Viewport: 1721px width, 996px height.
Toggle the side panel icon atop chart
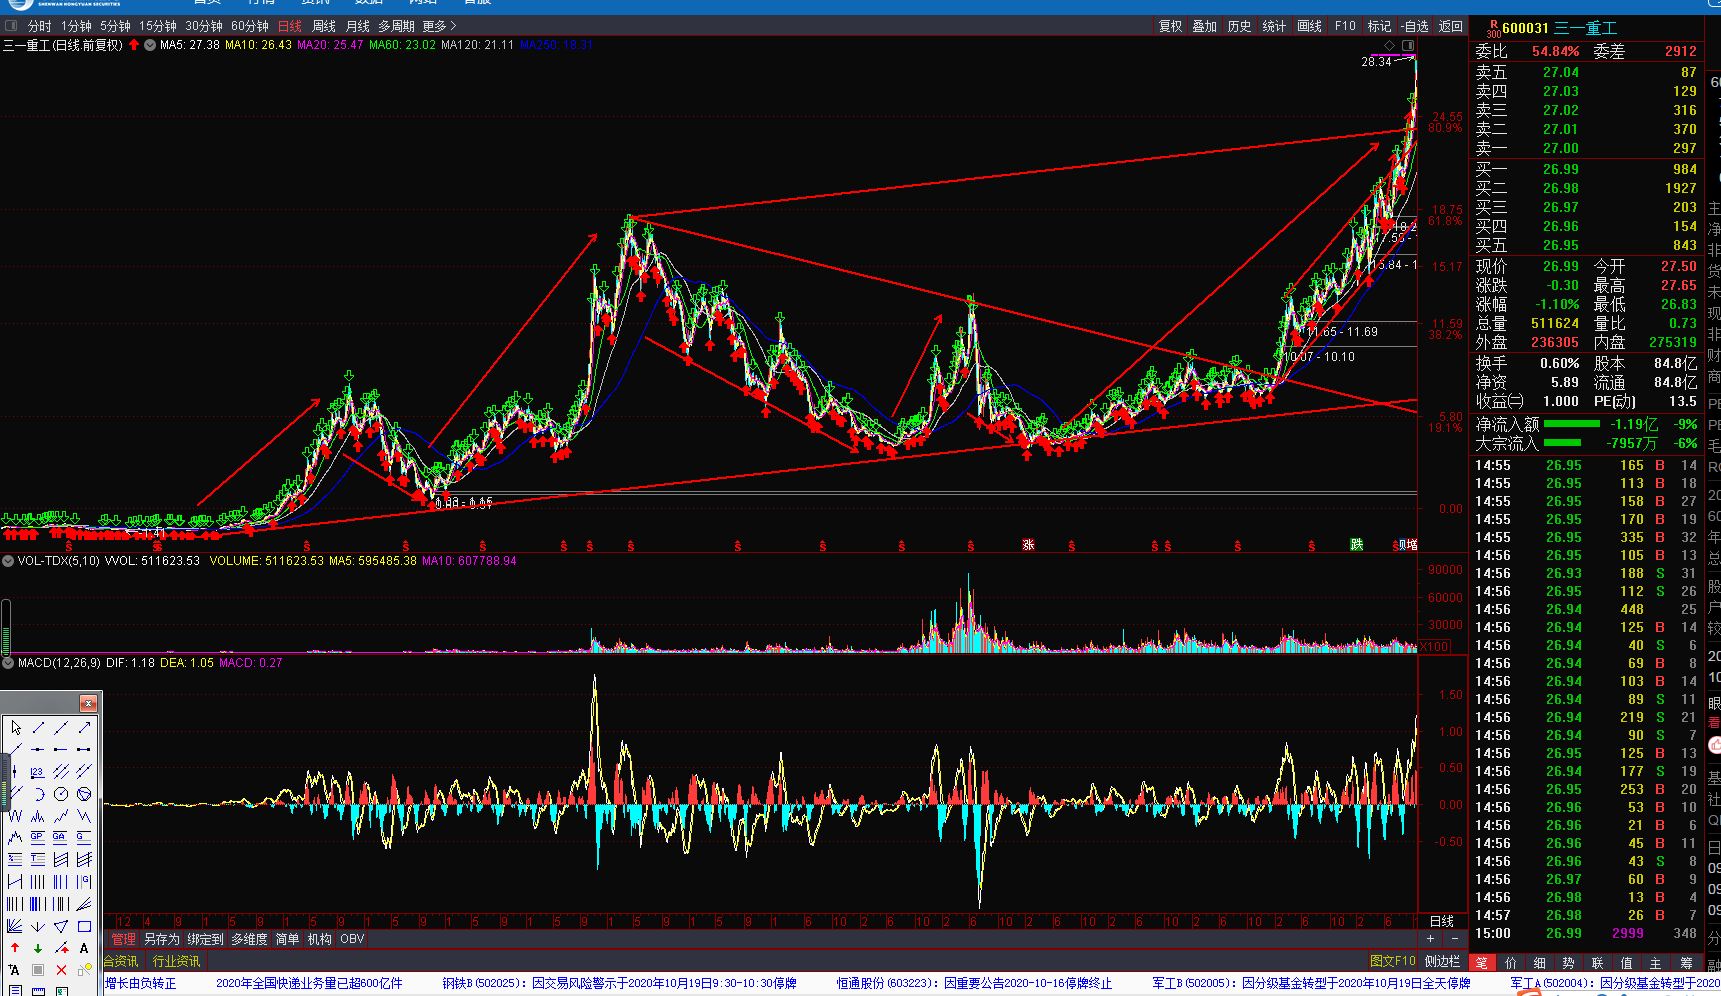click(1407, 46)
